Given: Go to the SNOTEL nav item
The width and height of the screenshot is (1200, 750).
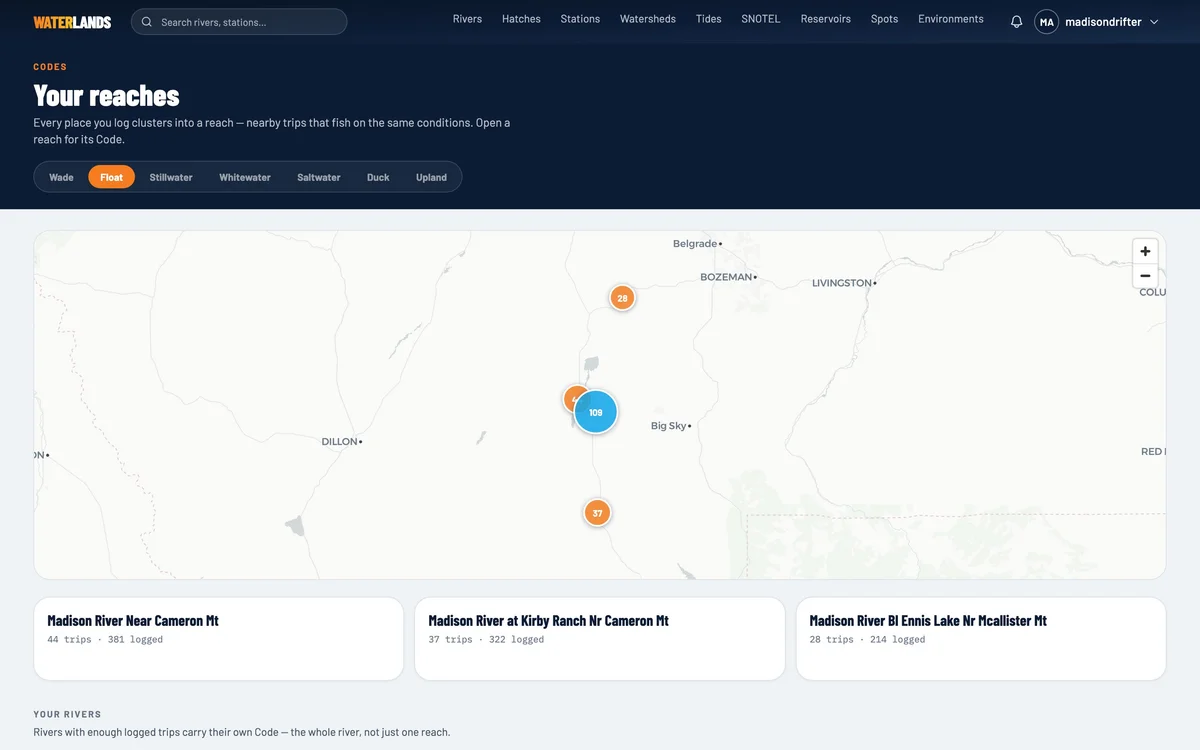Looking at the screenshot, I should (761, 19).
